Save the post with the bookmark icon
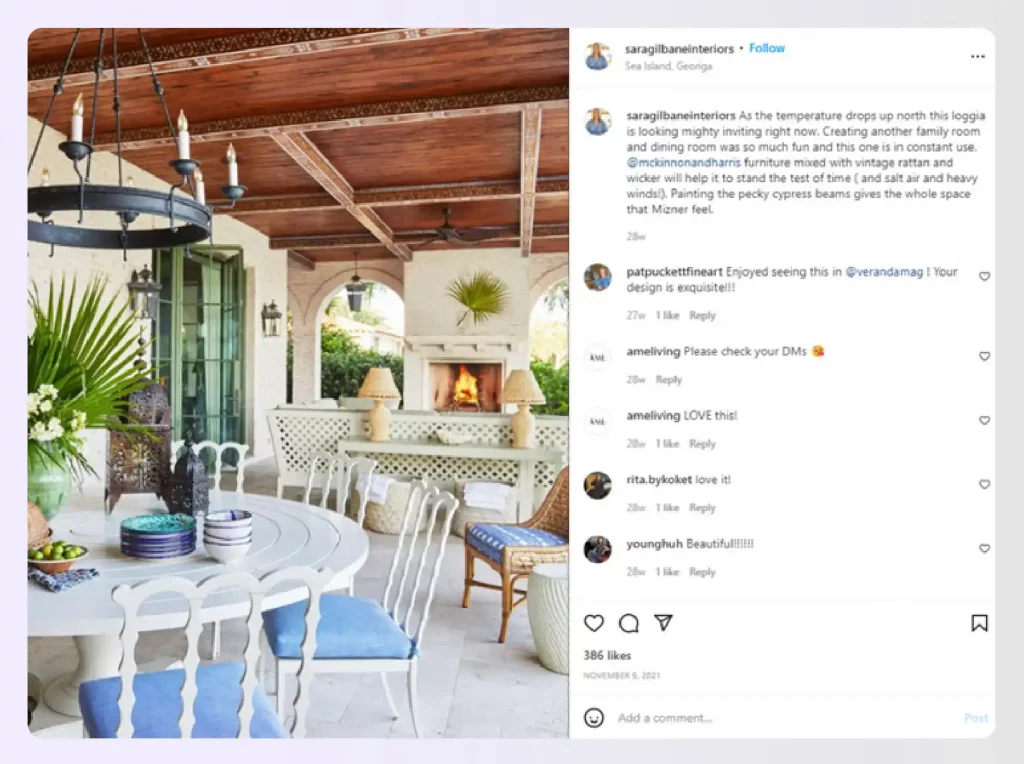1024x764 pixels. [x=979, y=623]
